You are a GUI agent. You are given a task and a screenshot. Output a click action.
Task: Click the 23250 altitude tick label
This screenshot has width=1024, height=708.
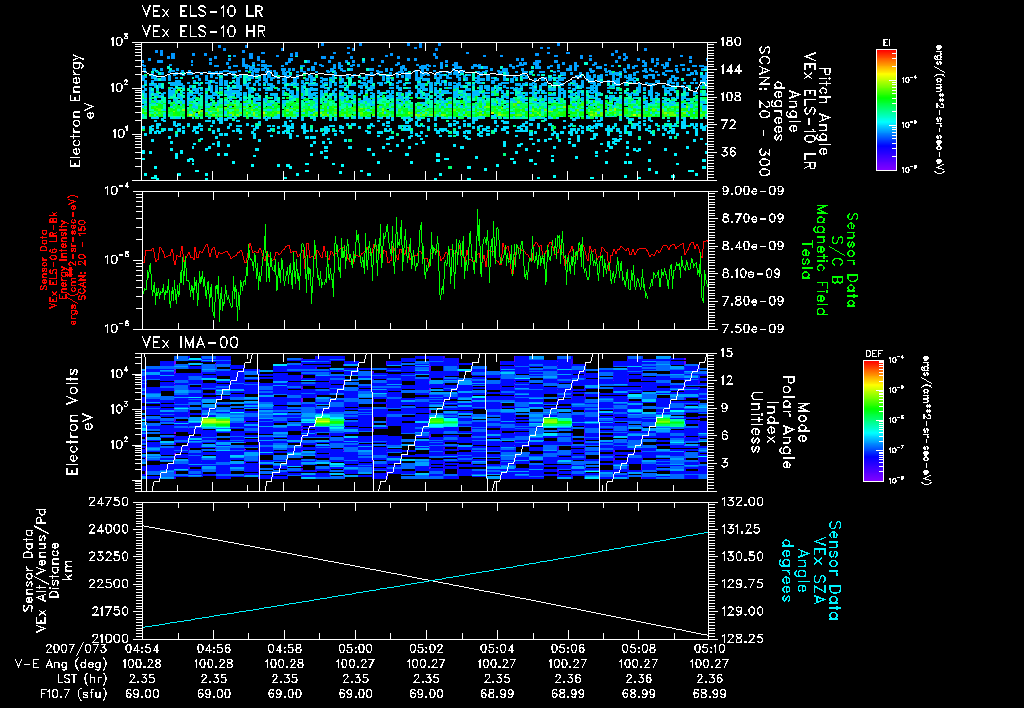coord(108,556)
